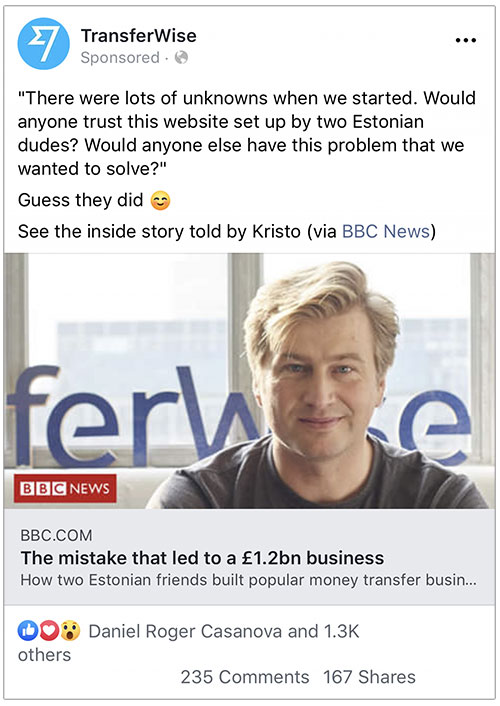The width and height of the screenshot is (500, 706).
Task: Click the red BBC NEWS badge on image
Action: [65, 488]
